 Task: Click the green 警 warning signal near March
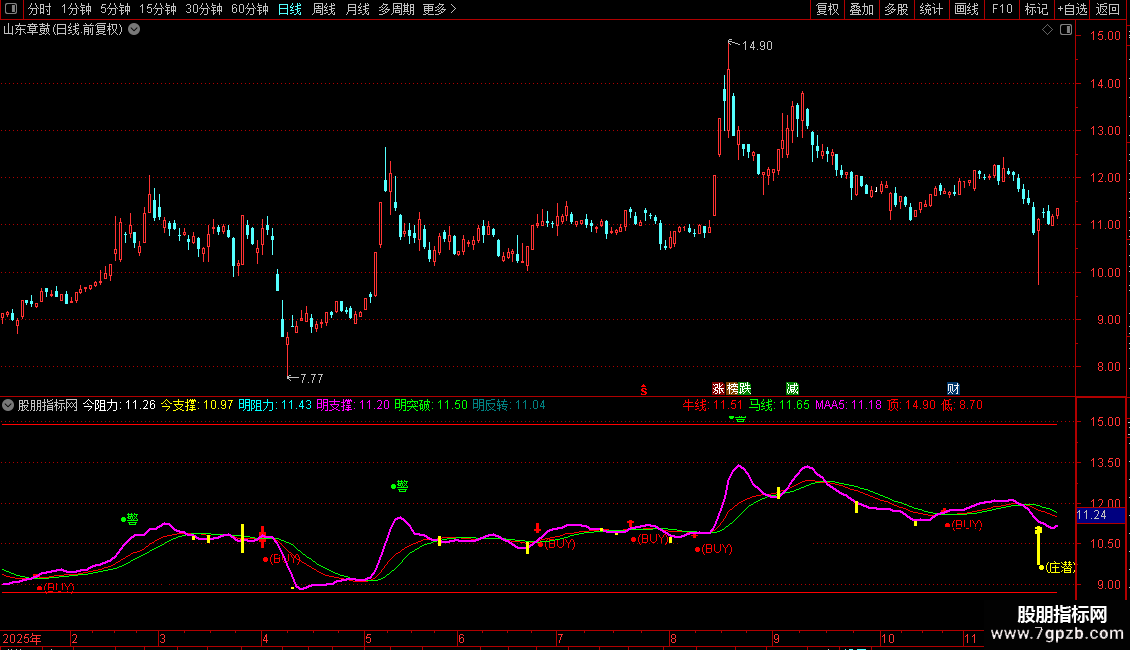[131, 519]
